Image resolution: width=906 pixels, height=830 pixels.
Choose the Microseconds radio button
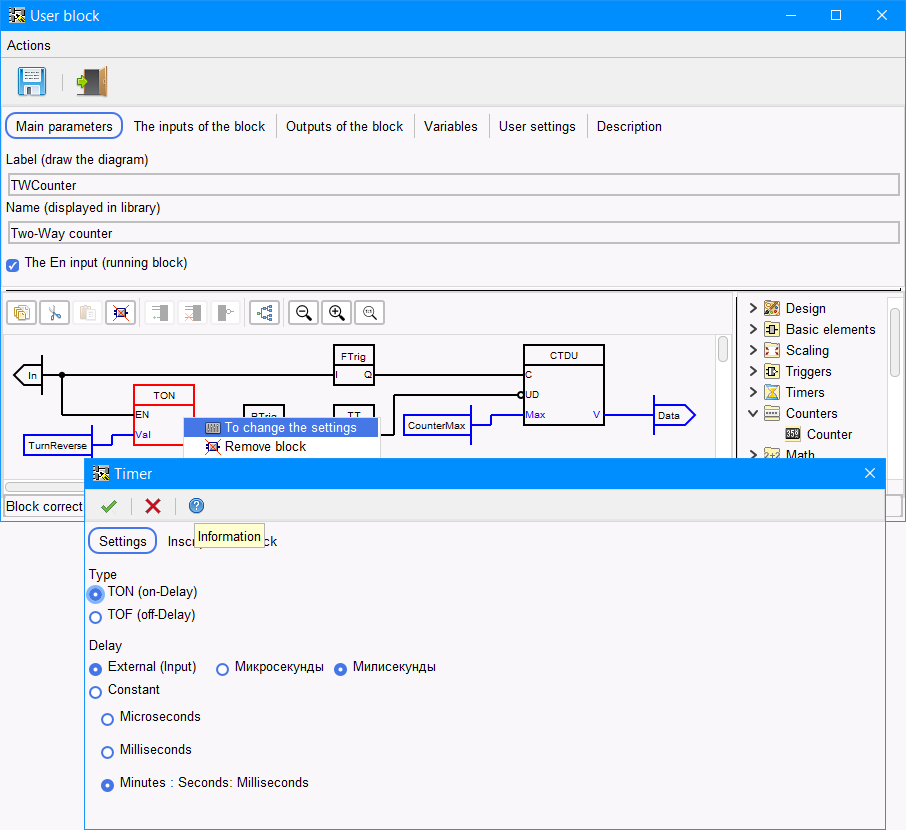point(108,718)
